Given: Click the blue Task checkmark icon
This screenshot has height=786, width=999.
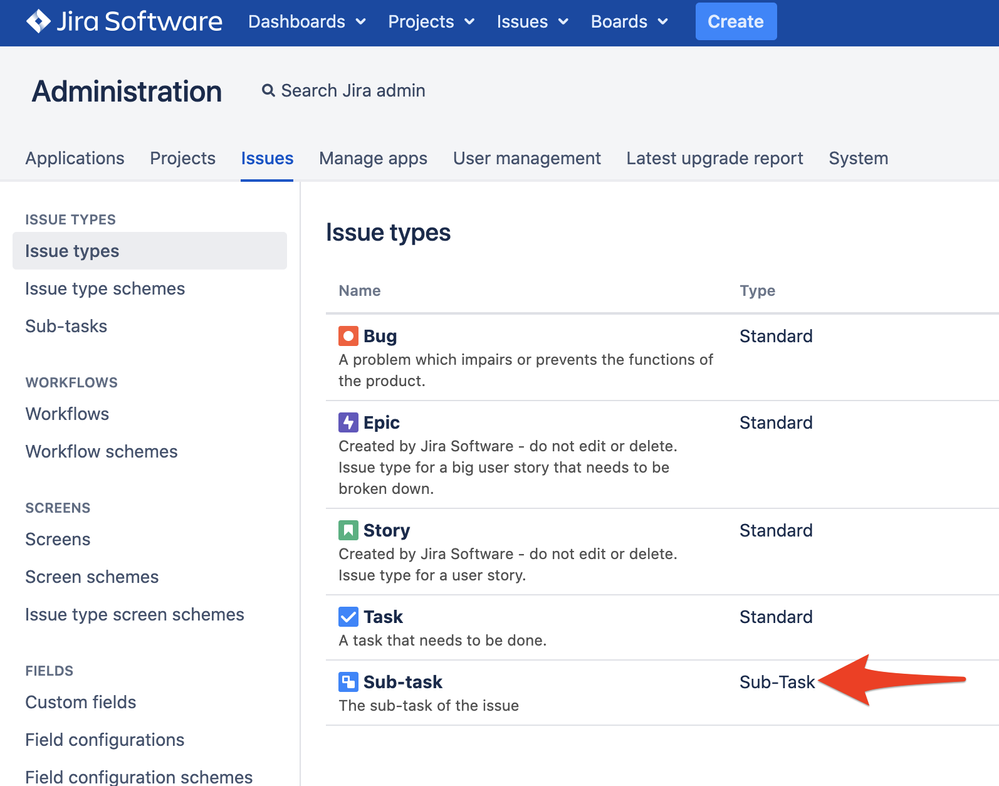Looking at the screenshot, I should click(x=348, y=617).
